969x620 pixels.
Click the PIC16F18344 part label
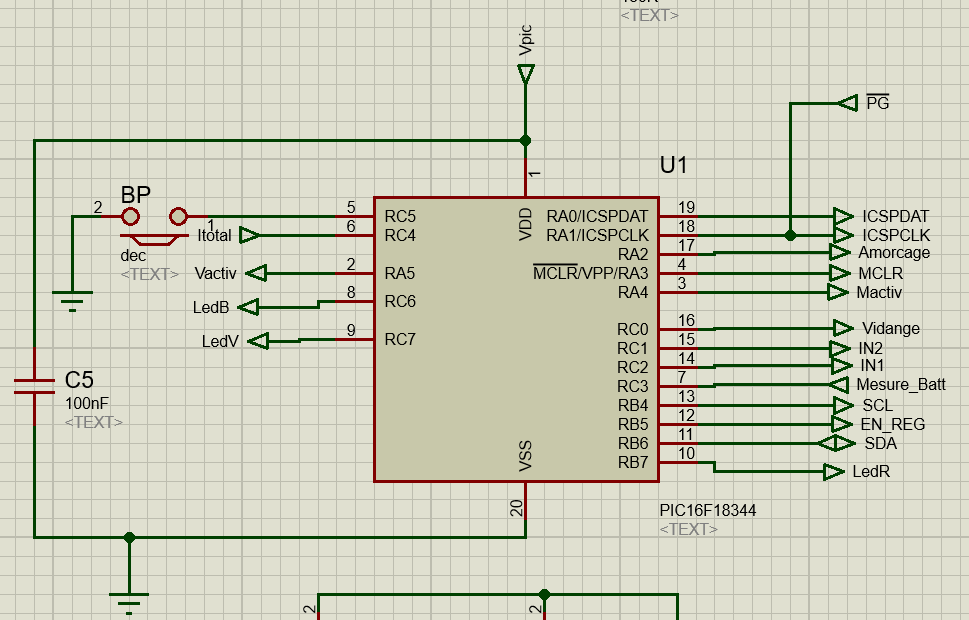pyautogui.click(x=707, y=510)
